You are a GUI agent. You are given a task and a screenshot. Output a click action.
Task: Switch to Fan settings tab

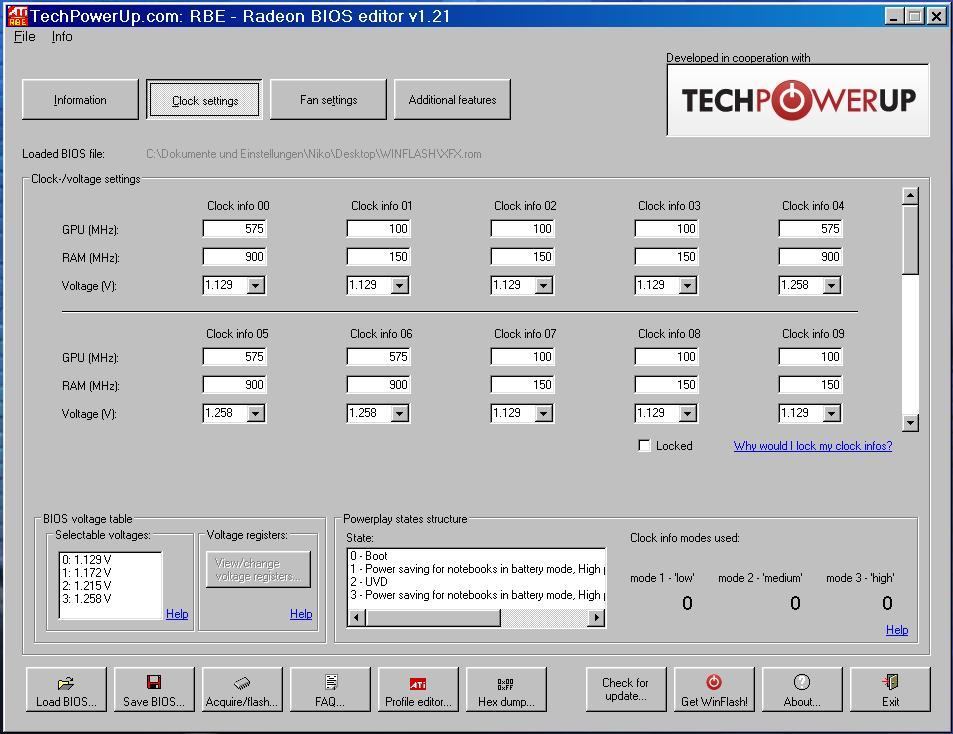tap(328, 100)
